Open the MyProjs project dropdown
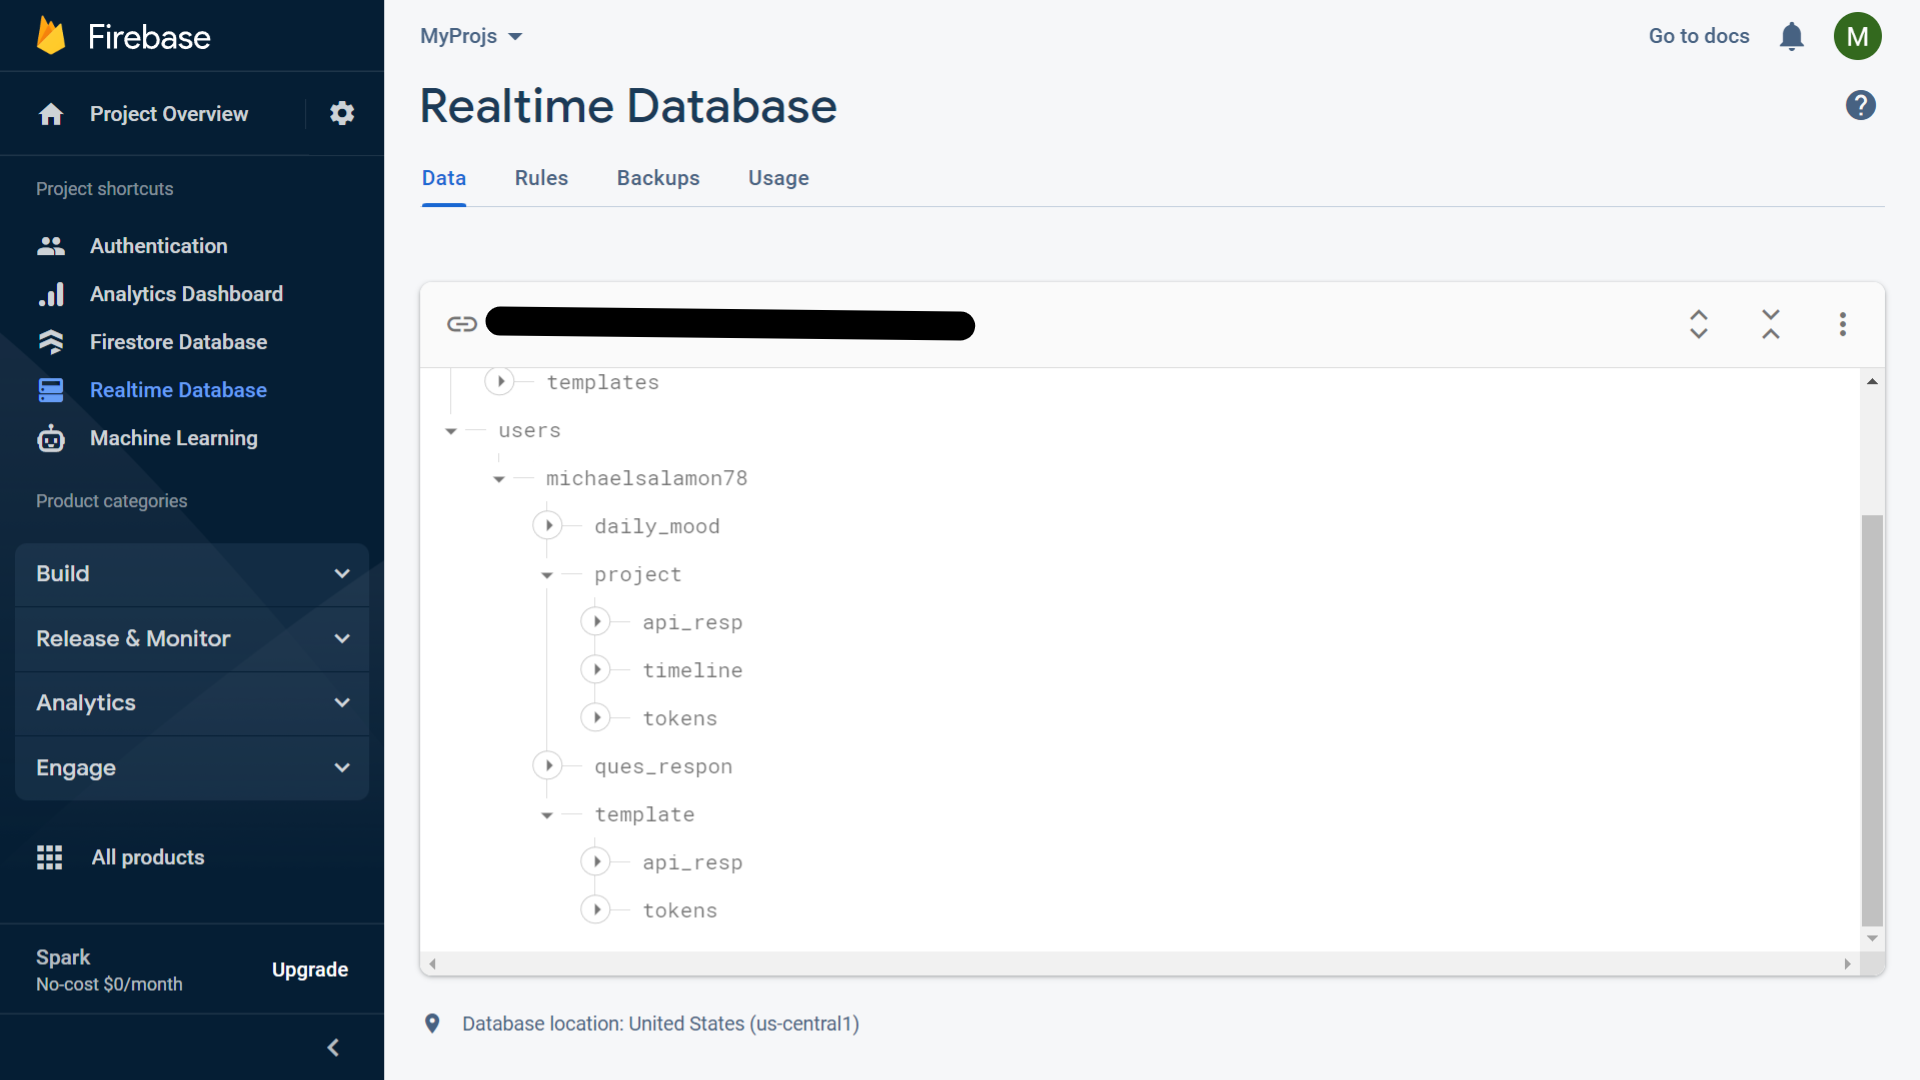 click(471, 36)
